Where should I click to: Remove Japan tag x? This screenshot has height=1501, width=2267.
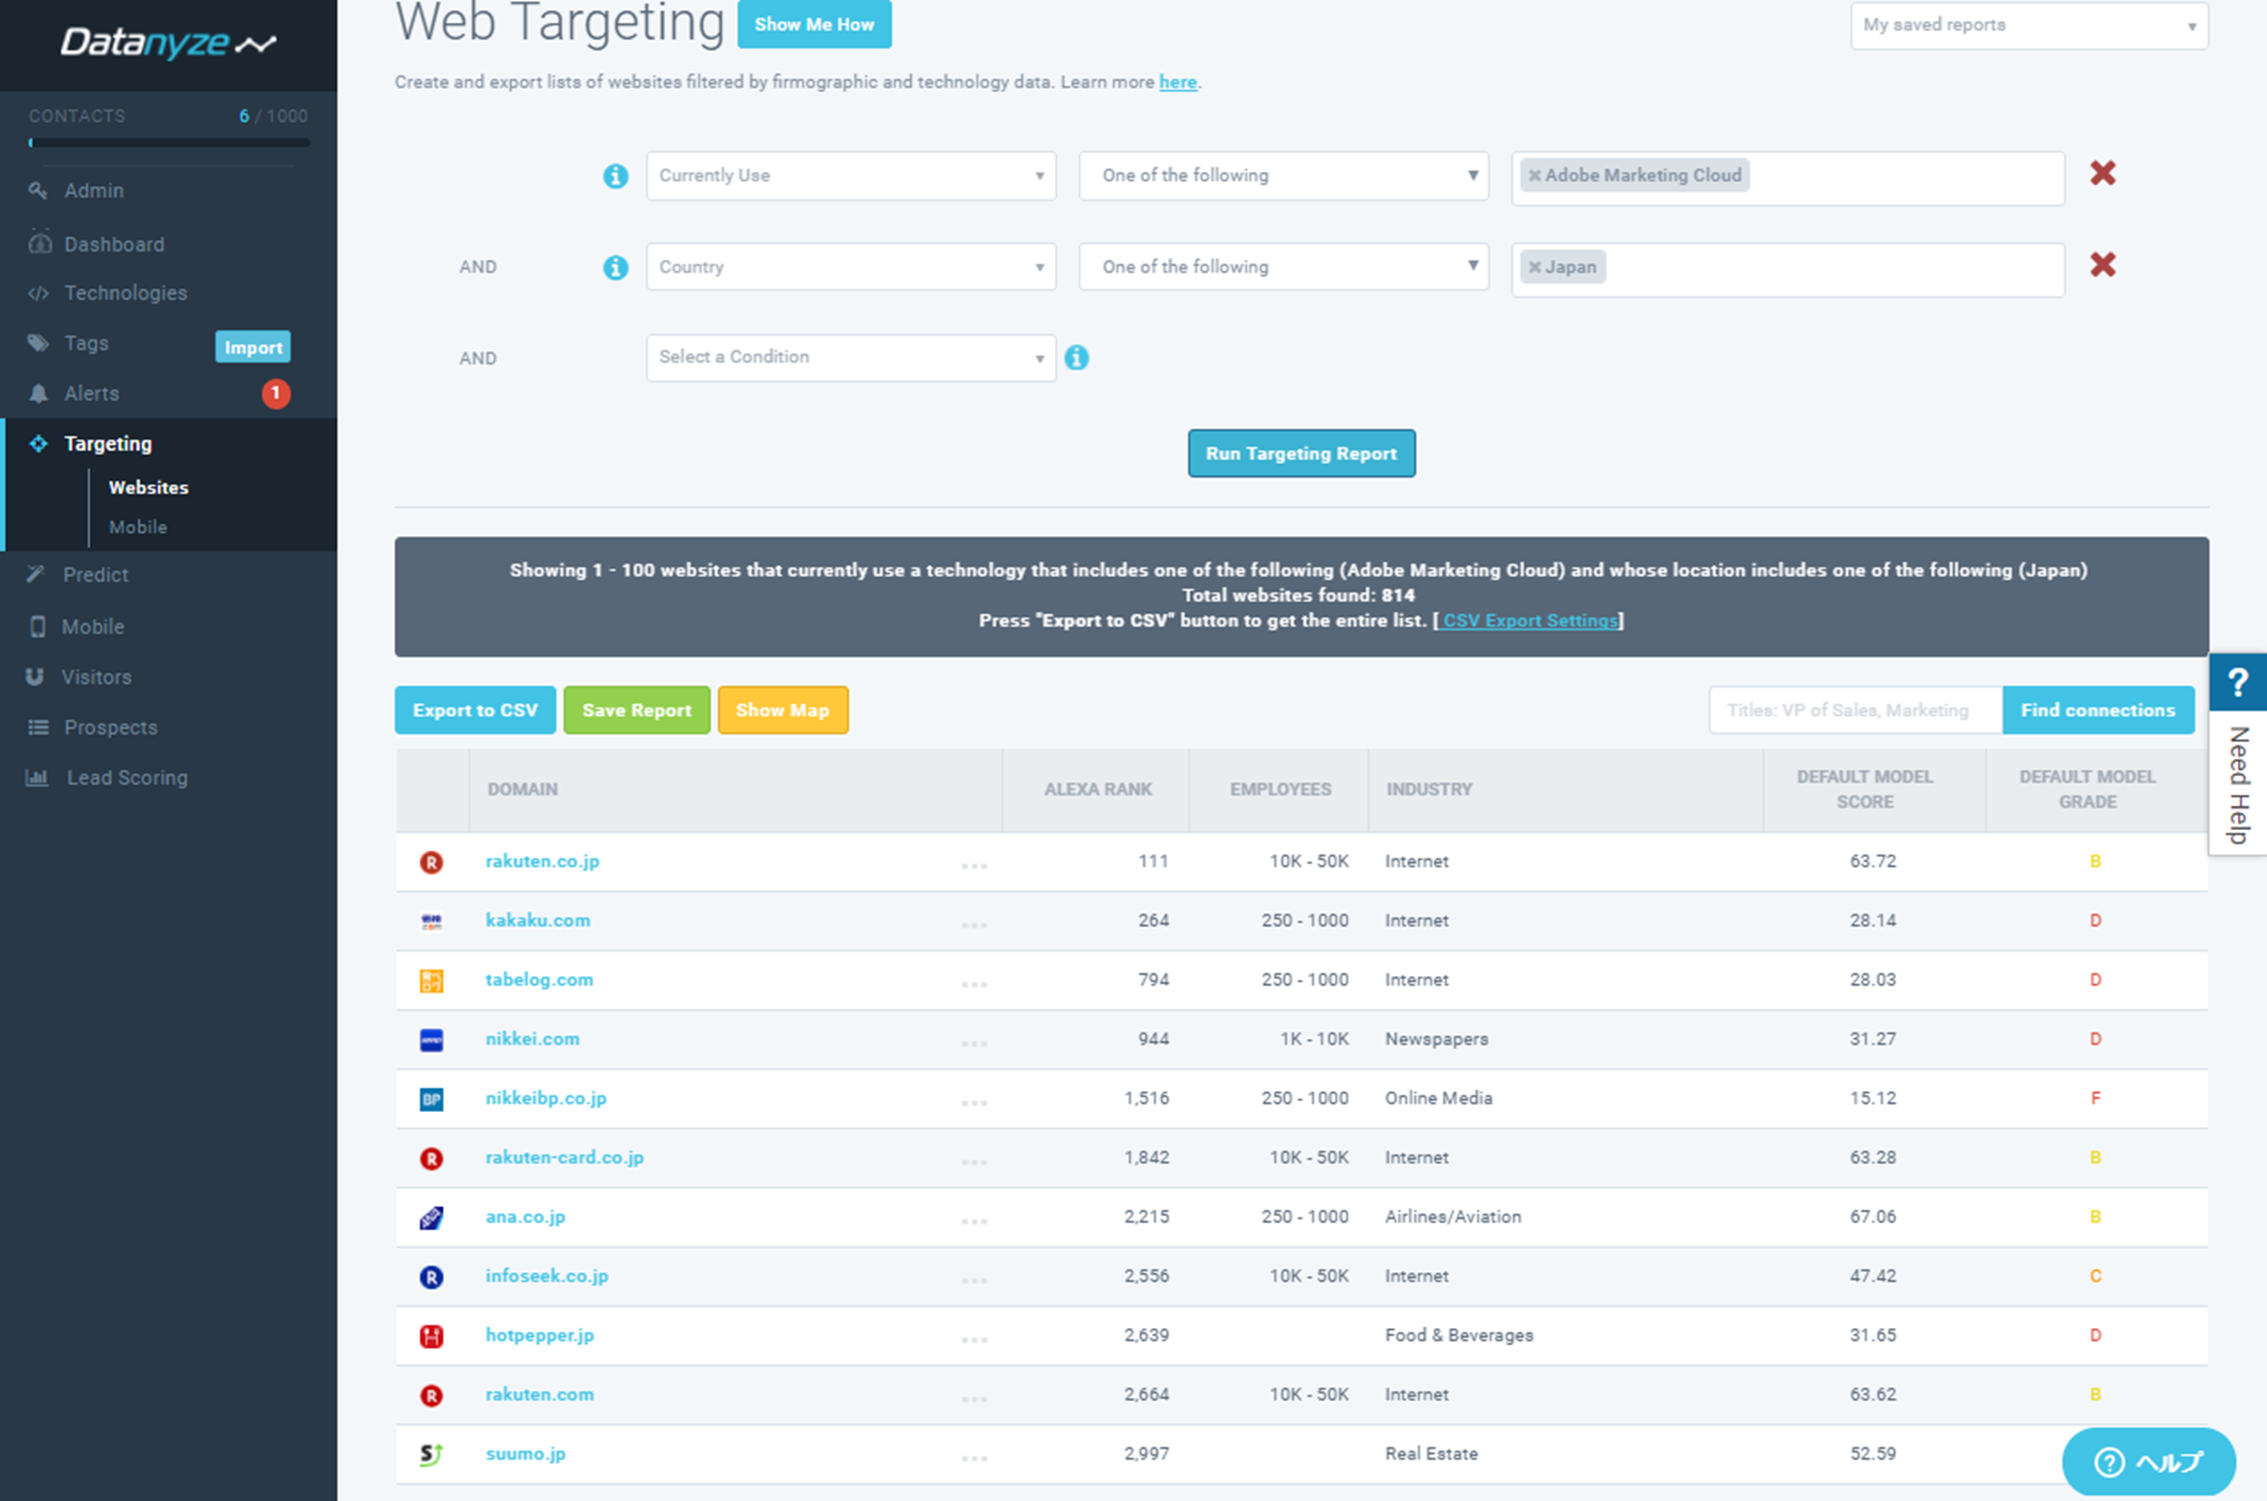(x=1534, y=267)
